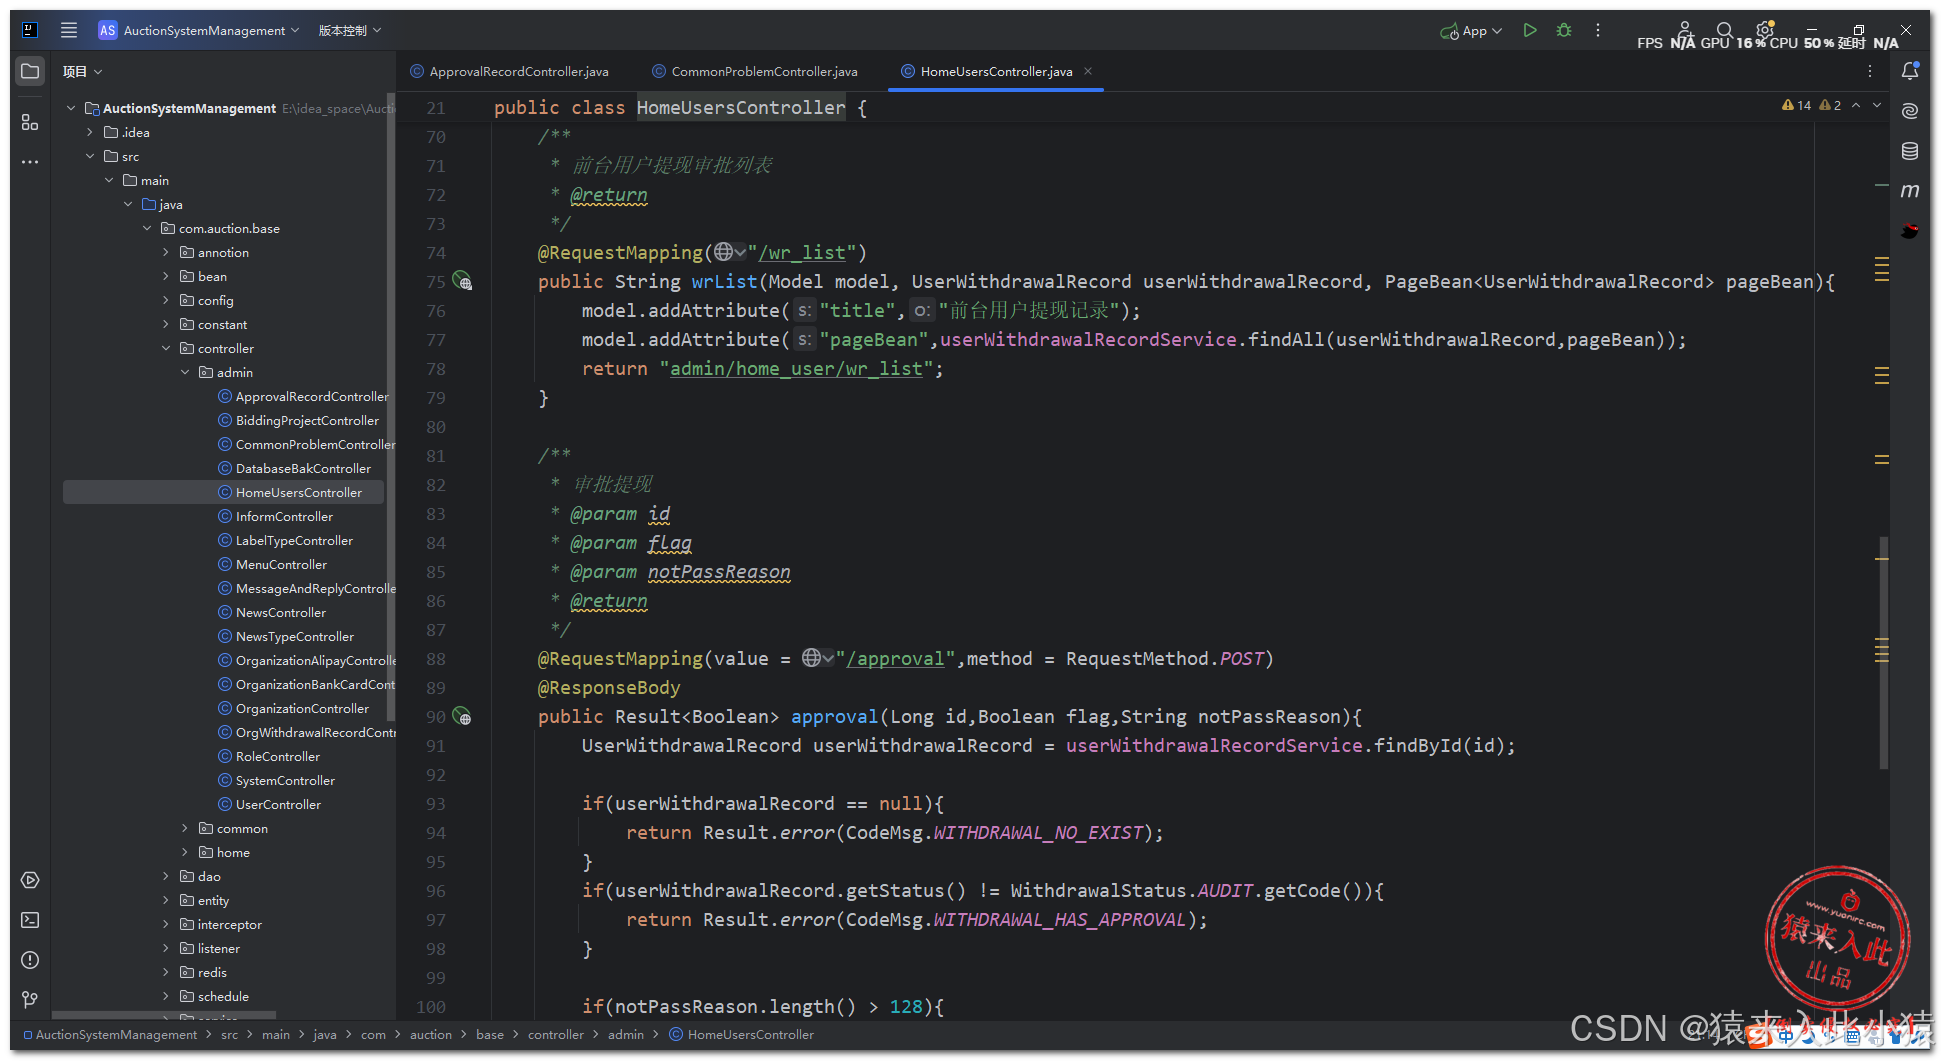Open the version control dropdown
Viewport: 1941px width, 1061px height.
(x=350, y=30)
